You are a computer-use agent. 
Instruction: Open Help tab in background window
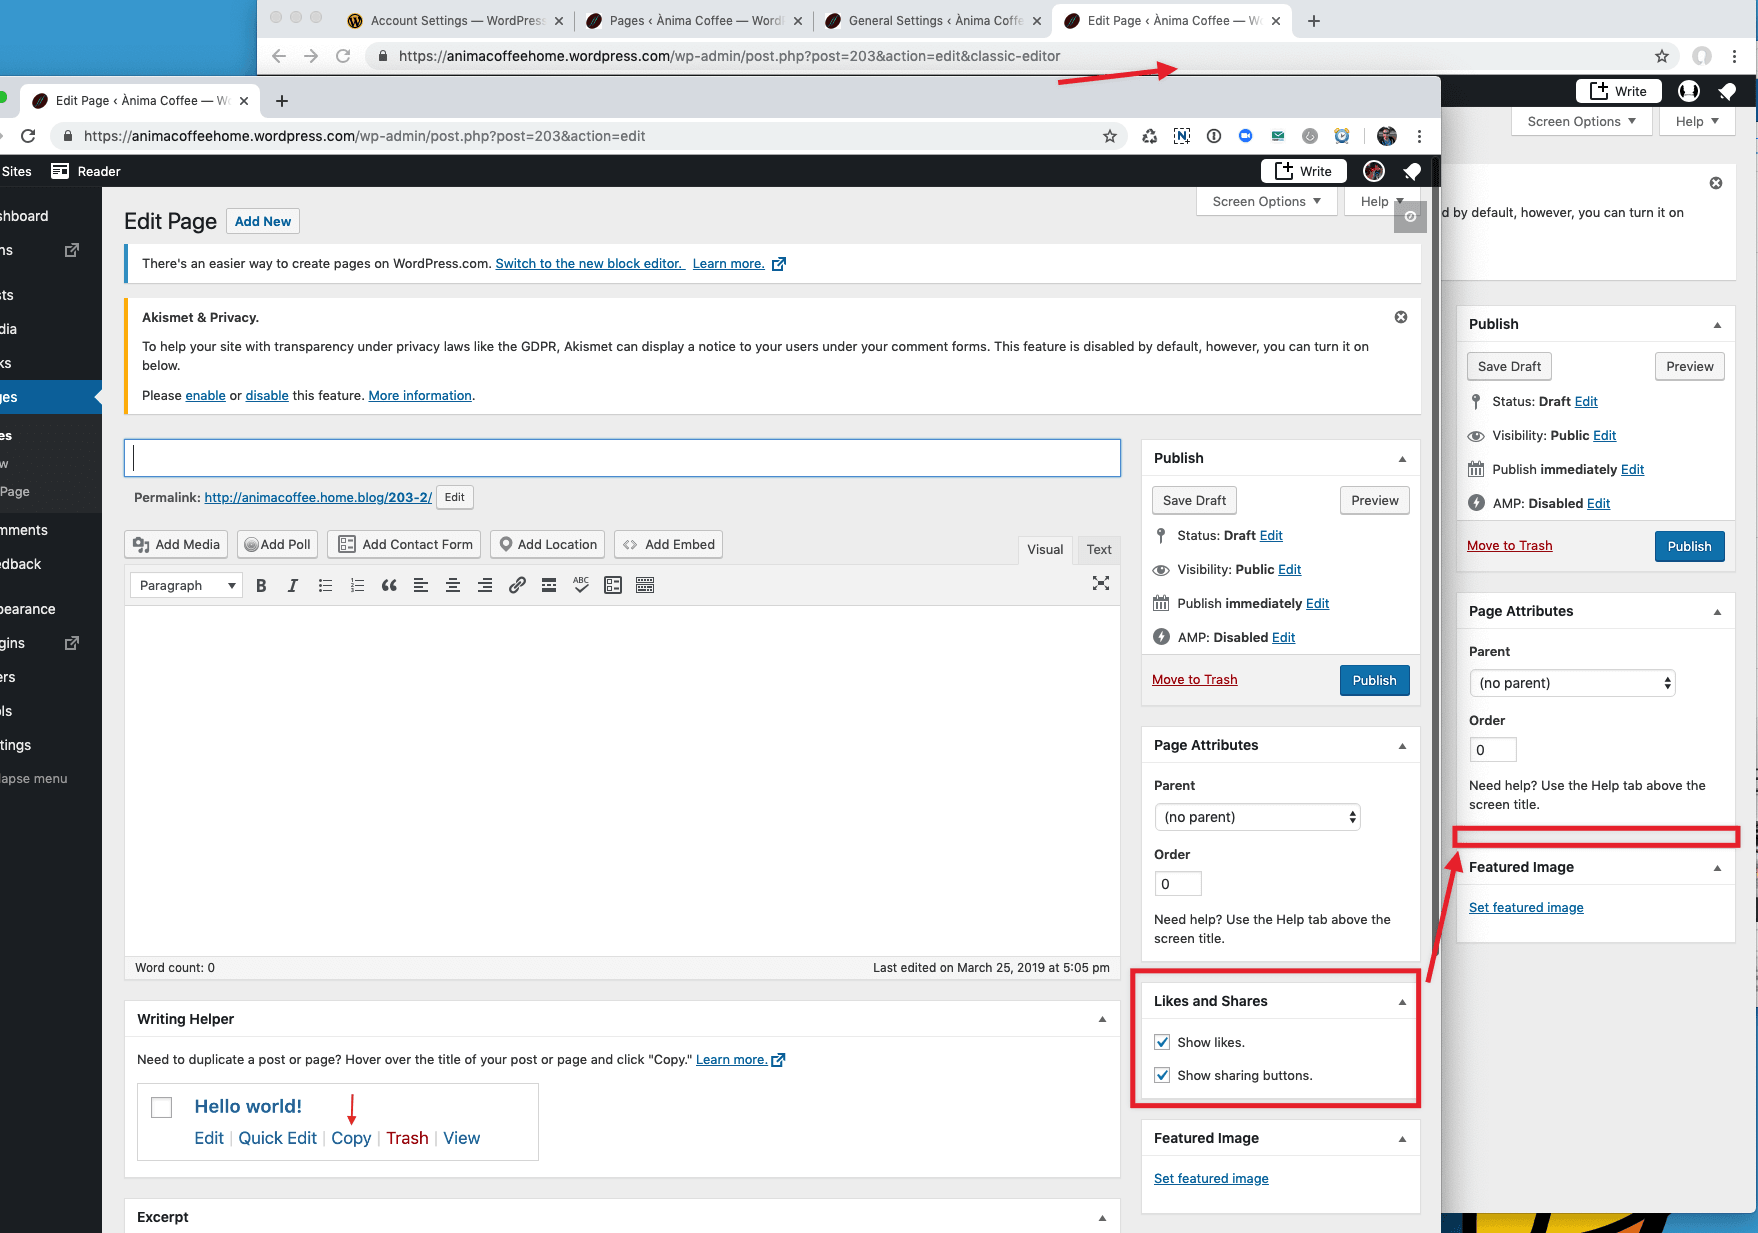pos(1697,121)
